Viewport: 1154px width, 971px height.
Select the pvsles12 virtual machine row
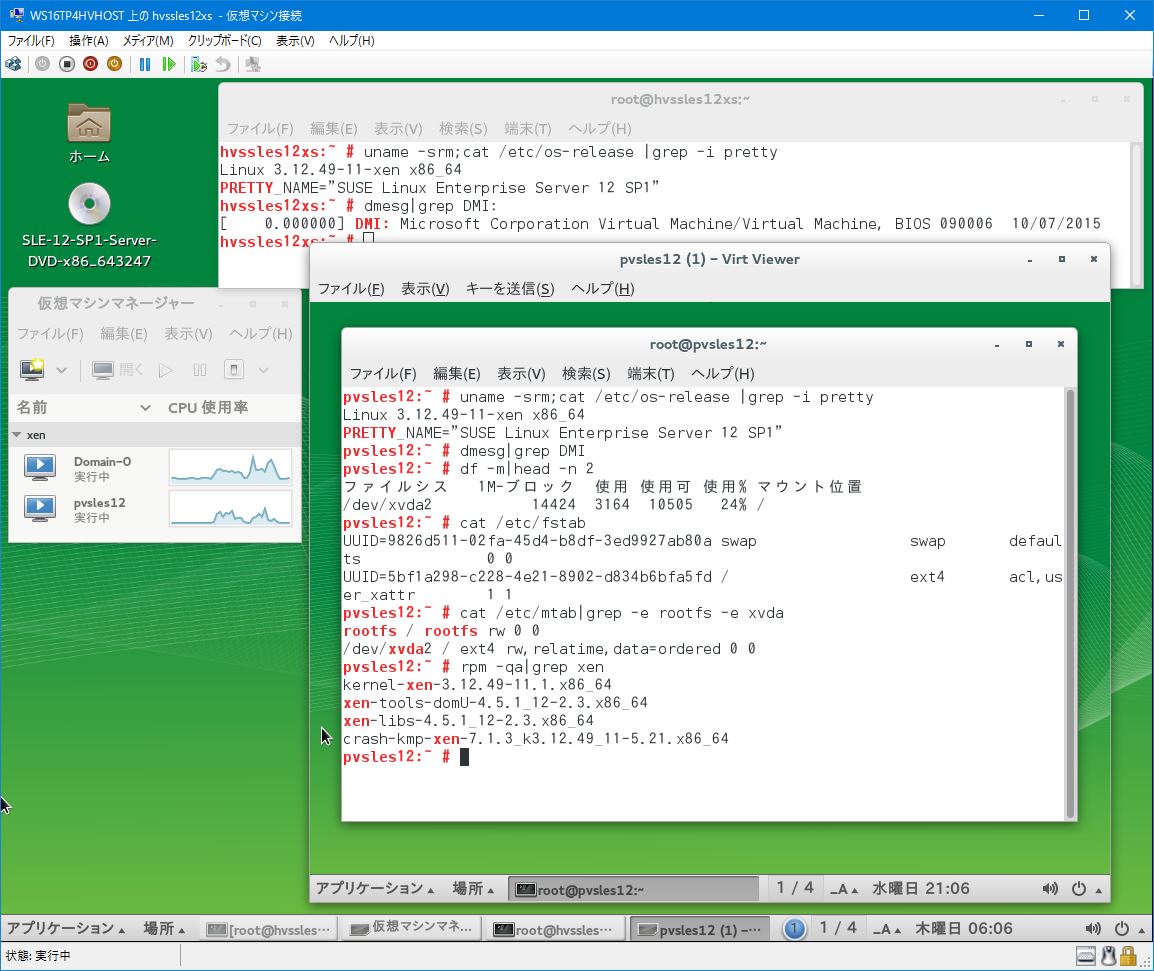[x=155, y=509]
